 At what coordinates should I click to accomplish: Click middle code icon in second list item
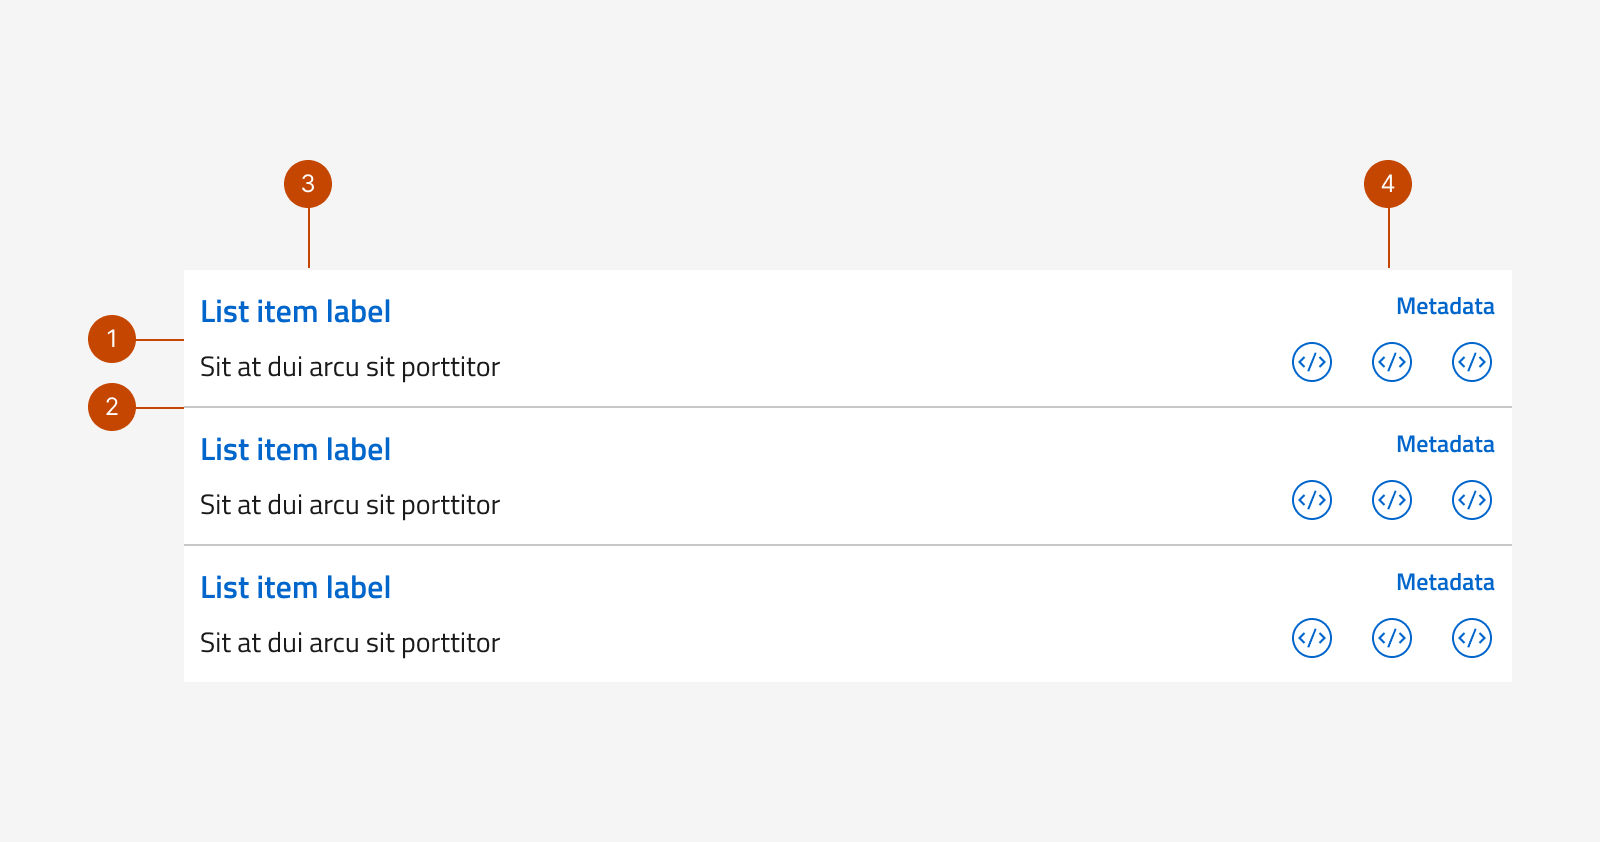pos(1392,500)
